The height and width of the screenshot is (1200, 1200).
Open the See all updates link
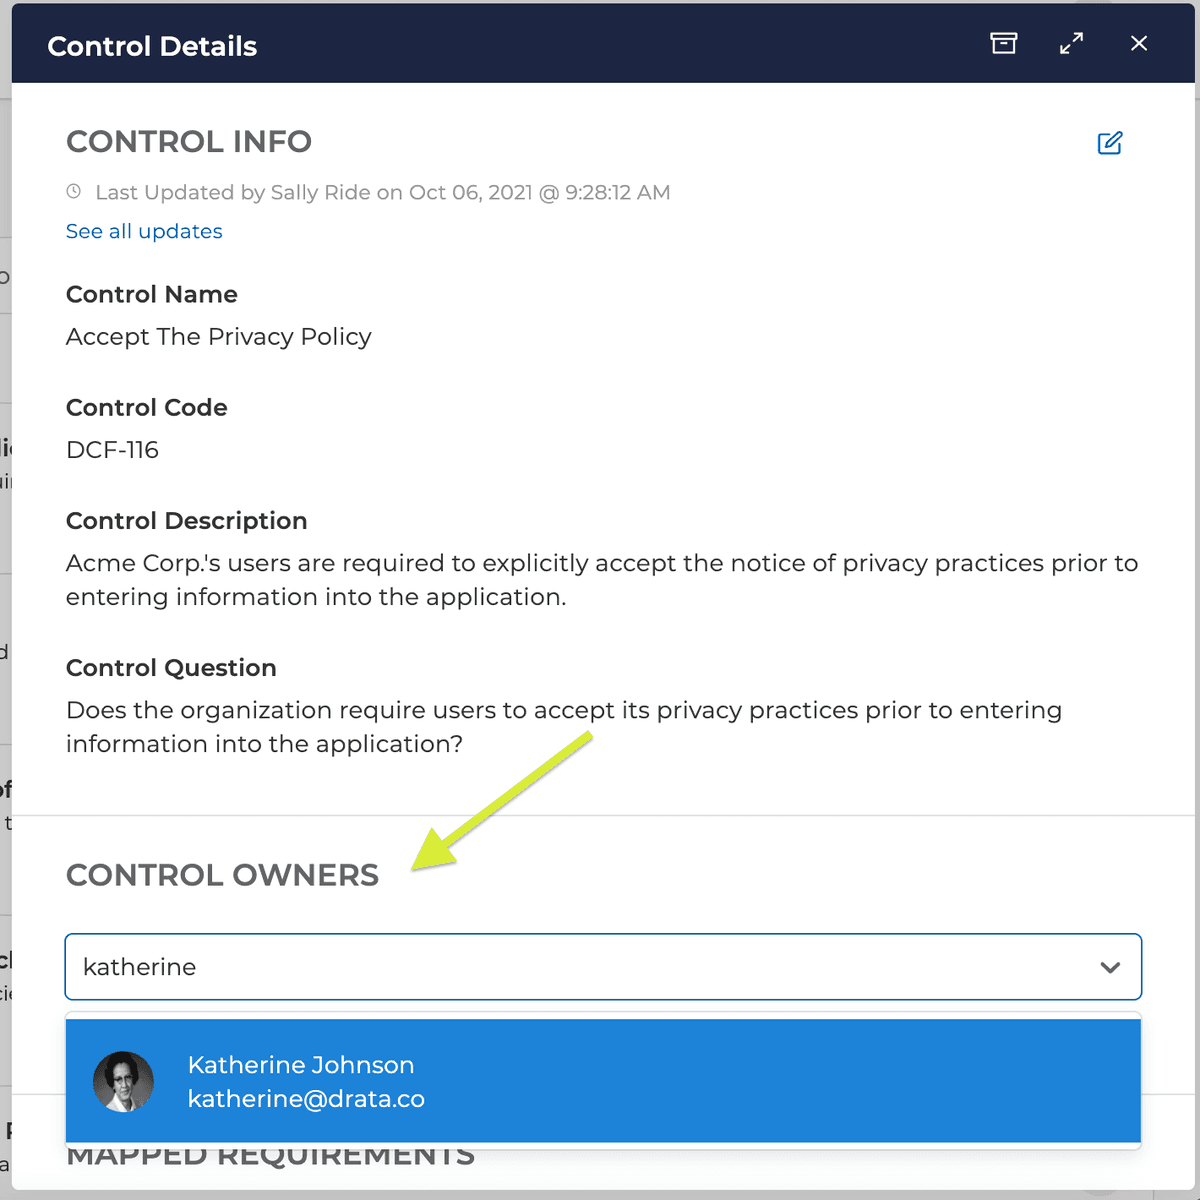(x=144, y=231)
